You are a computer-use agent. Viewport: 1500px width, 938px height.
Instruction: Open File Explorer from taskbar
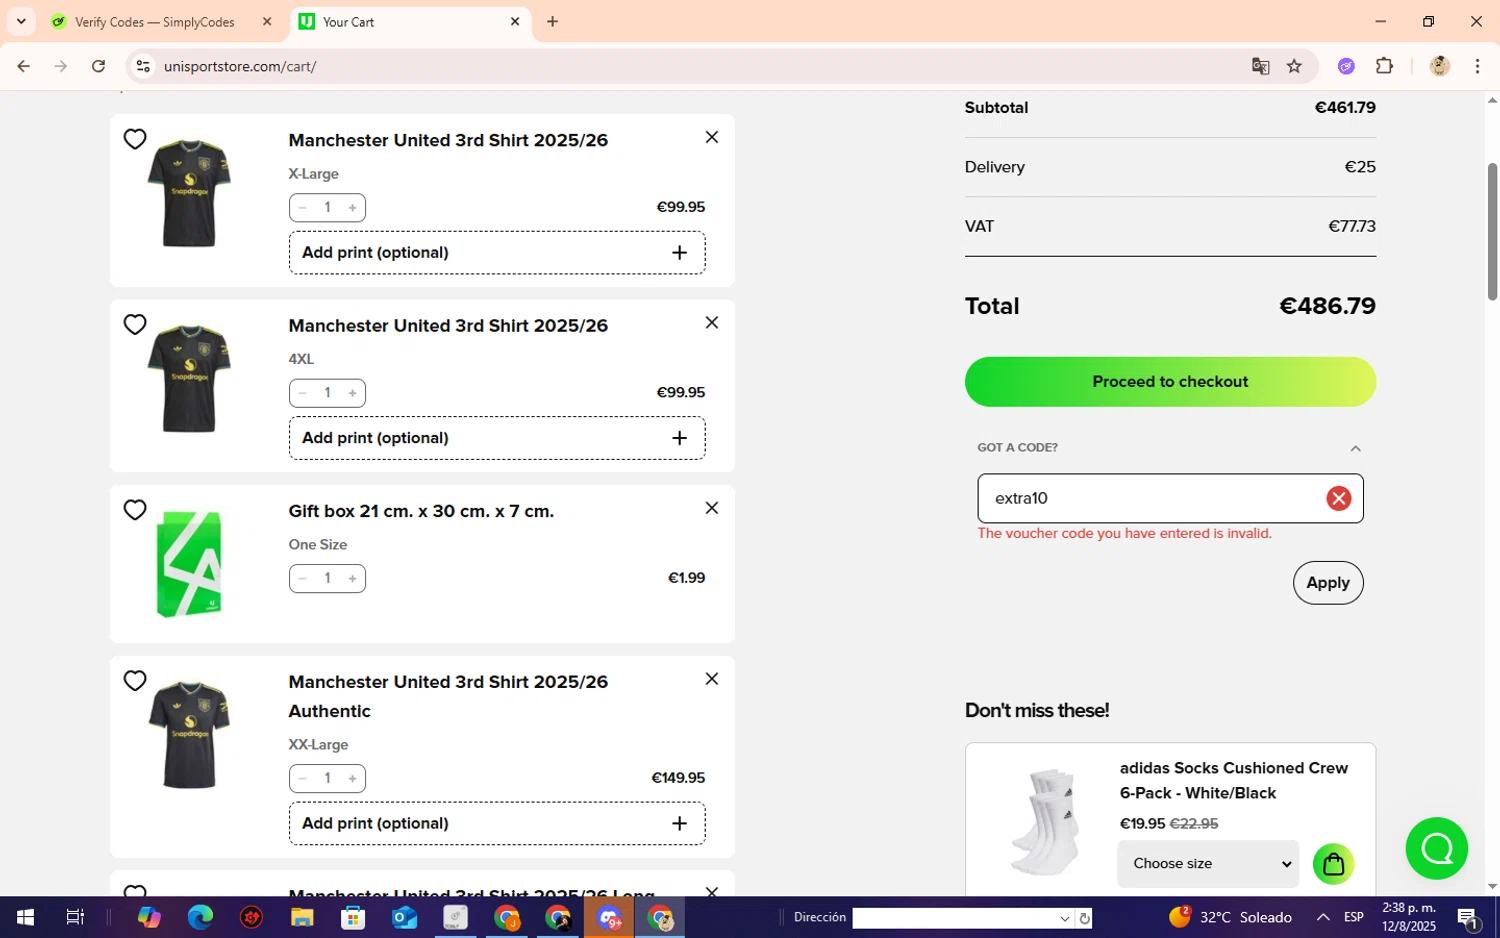(x=302, y=917)
